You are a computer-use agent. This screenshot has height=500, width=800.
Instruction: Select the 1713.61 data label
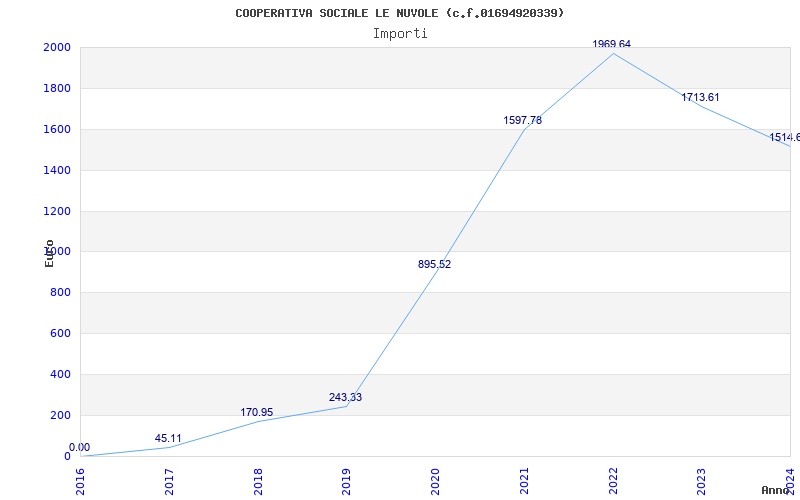tap(700, 97)
